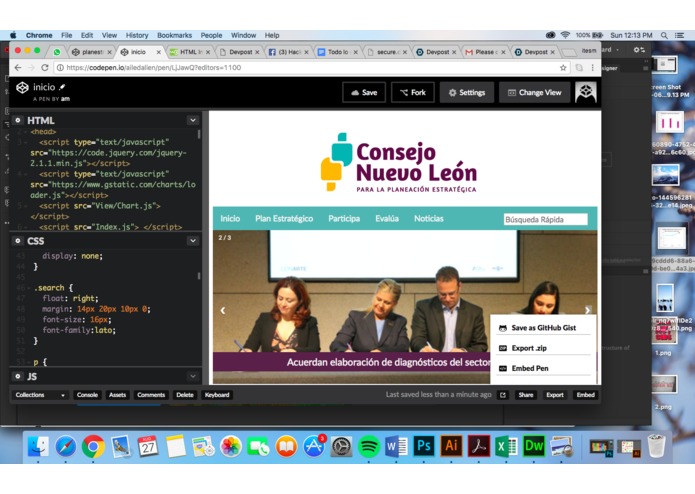Image resolution: width=695 pixels, height=494 pixels.
Task: Edit pen title using the pencil icon
Action: pos(62,87)
